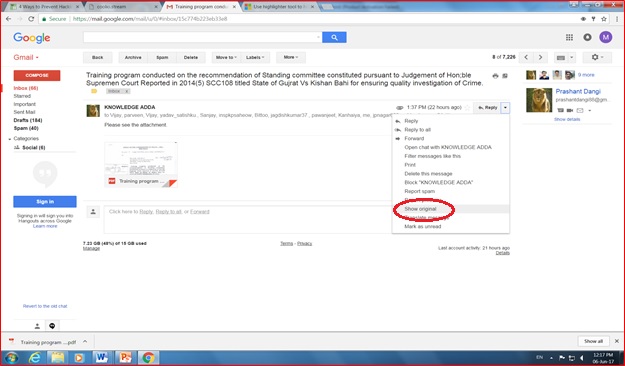Viewport: 625px width, 366px height.
Task: Click the account activity Details link
Action: coord(503,253)
